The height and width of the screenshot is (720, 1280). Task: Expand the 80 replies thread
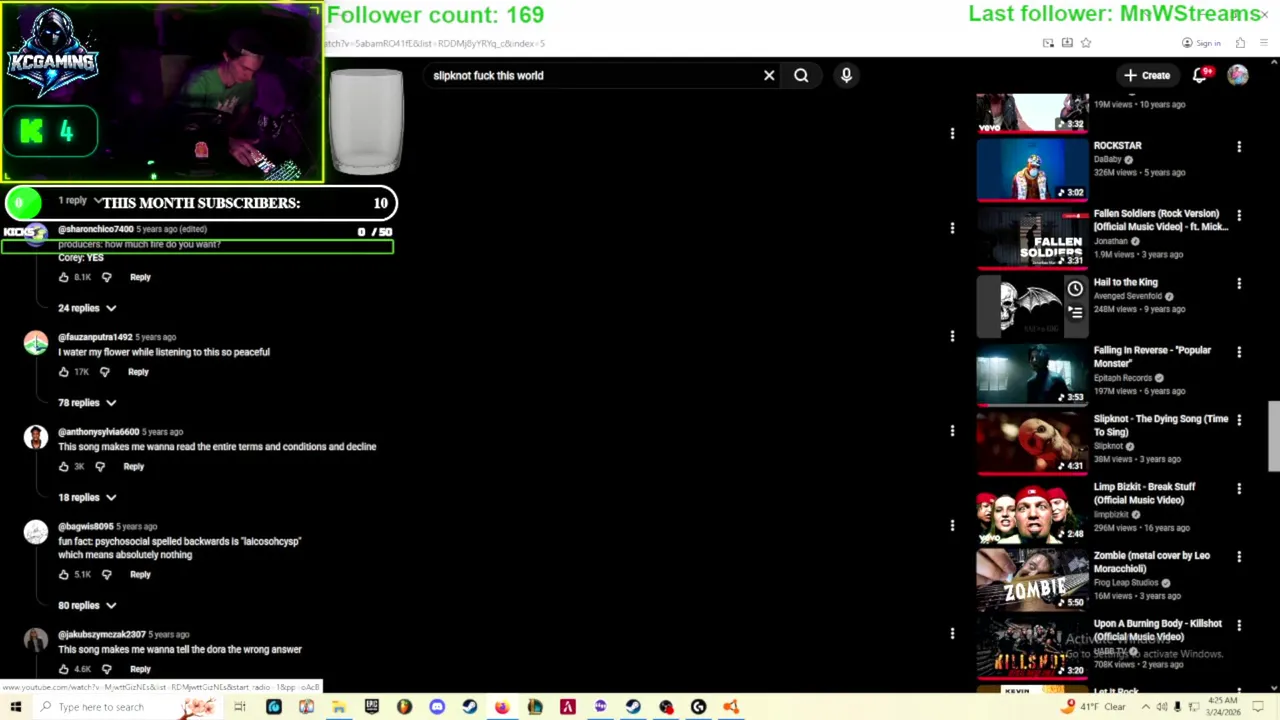click(87, 605)
